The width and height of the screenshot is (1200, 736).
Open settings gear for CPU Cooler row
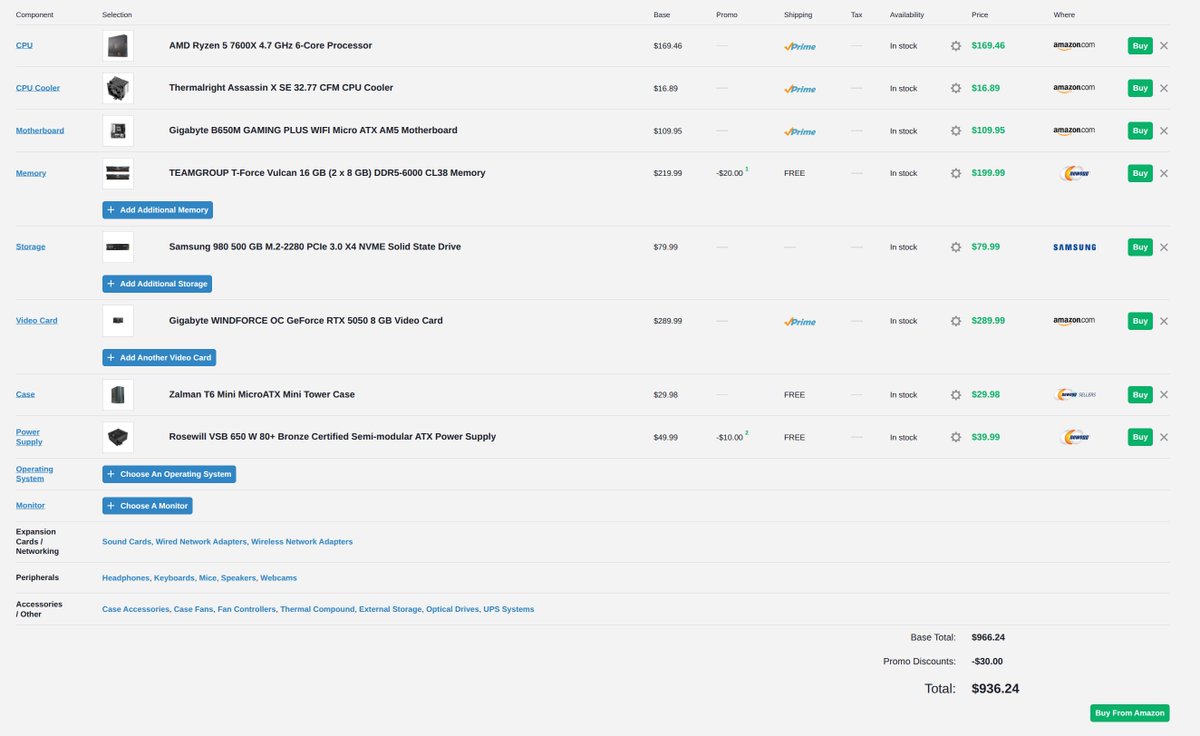tap(956, 88)
